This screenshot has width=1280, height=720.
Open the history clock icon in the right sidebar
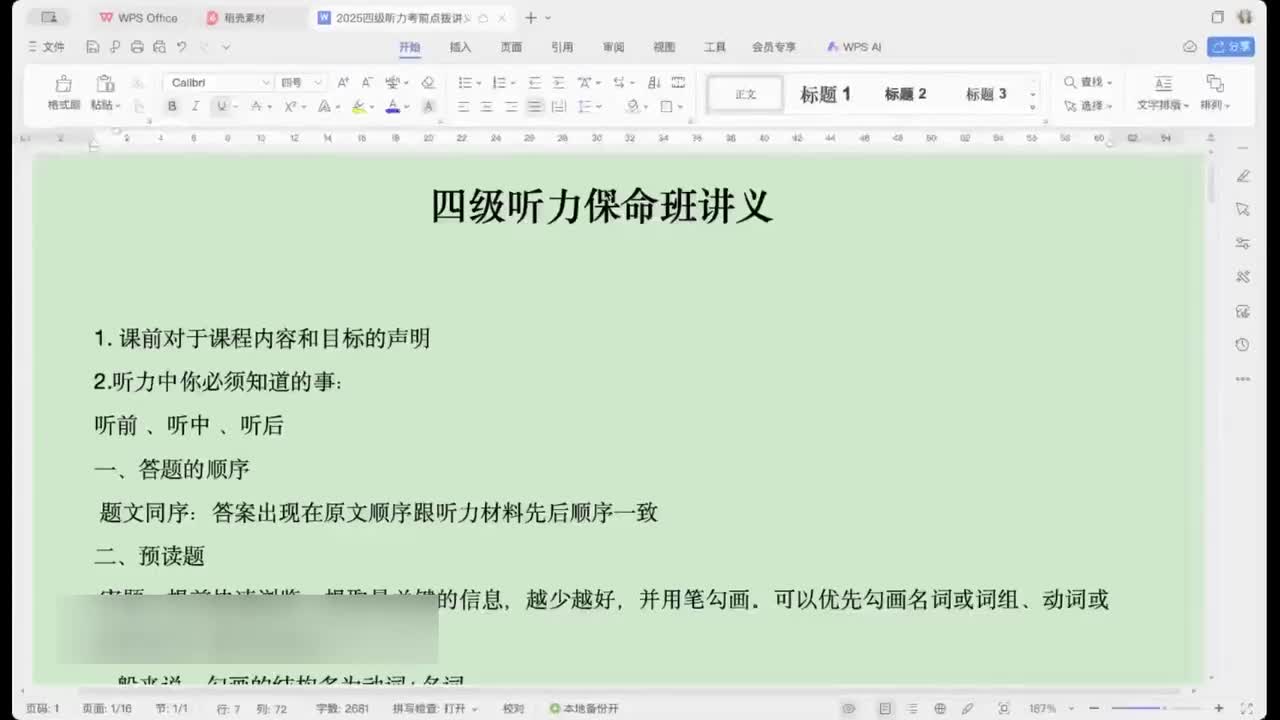tap(1243, 345)
